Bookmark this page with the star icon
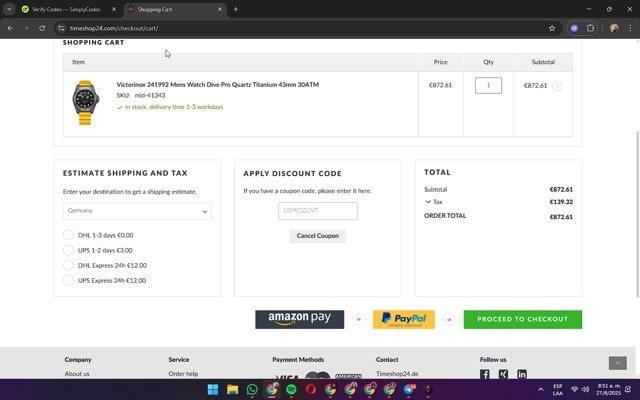The width and height of the screenshot is (640, 400). pos(552,28)
